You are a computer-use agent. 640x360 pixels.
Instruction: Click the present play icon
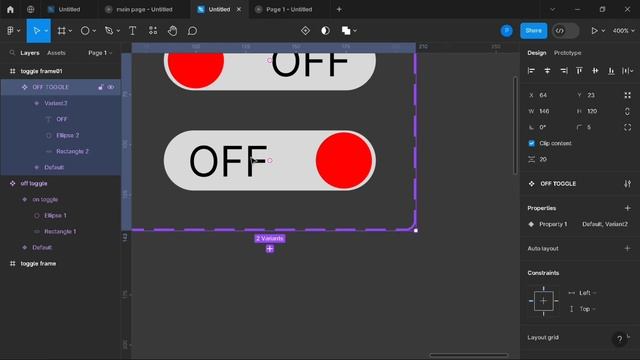point(594,31)
